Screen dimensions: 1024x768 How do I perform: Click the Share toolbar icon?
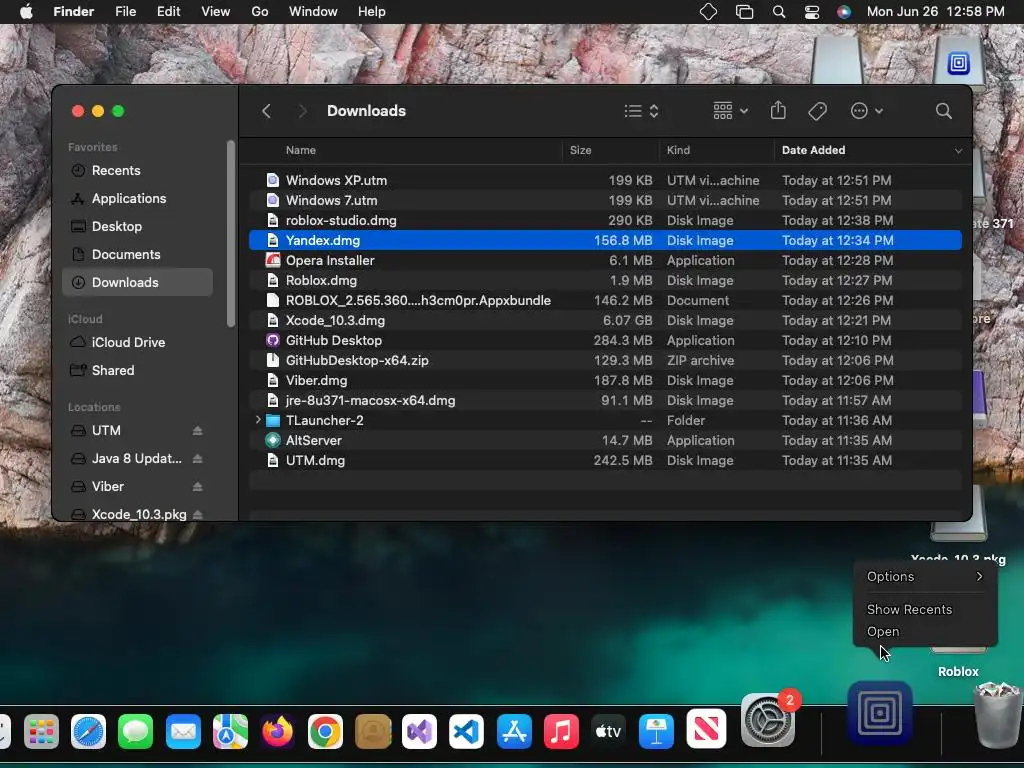(778, 110)
